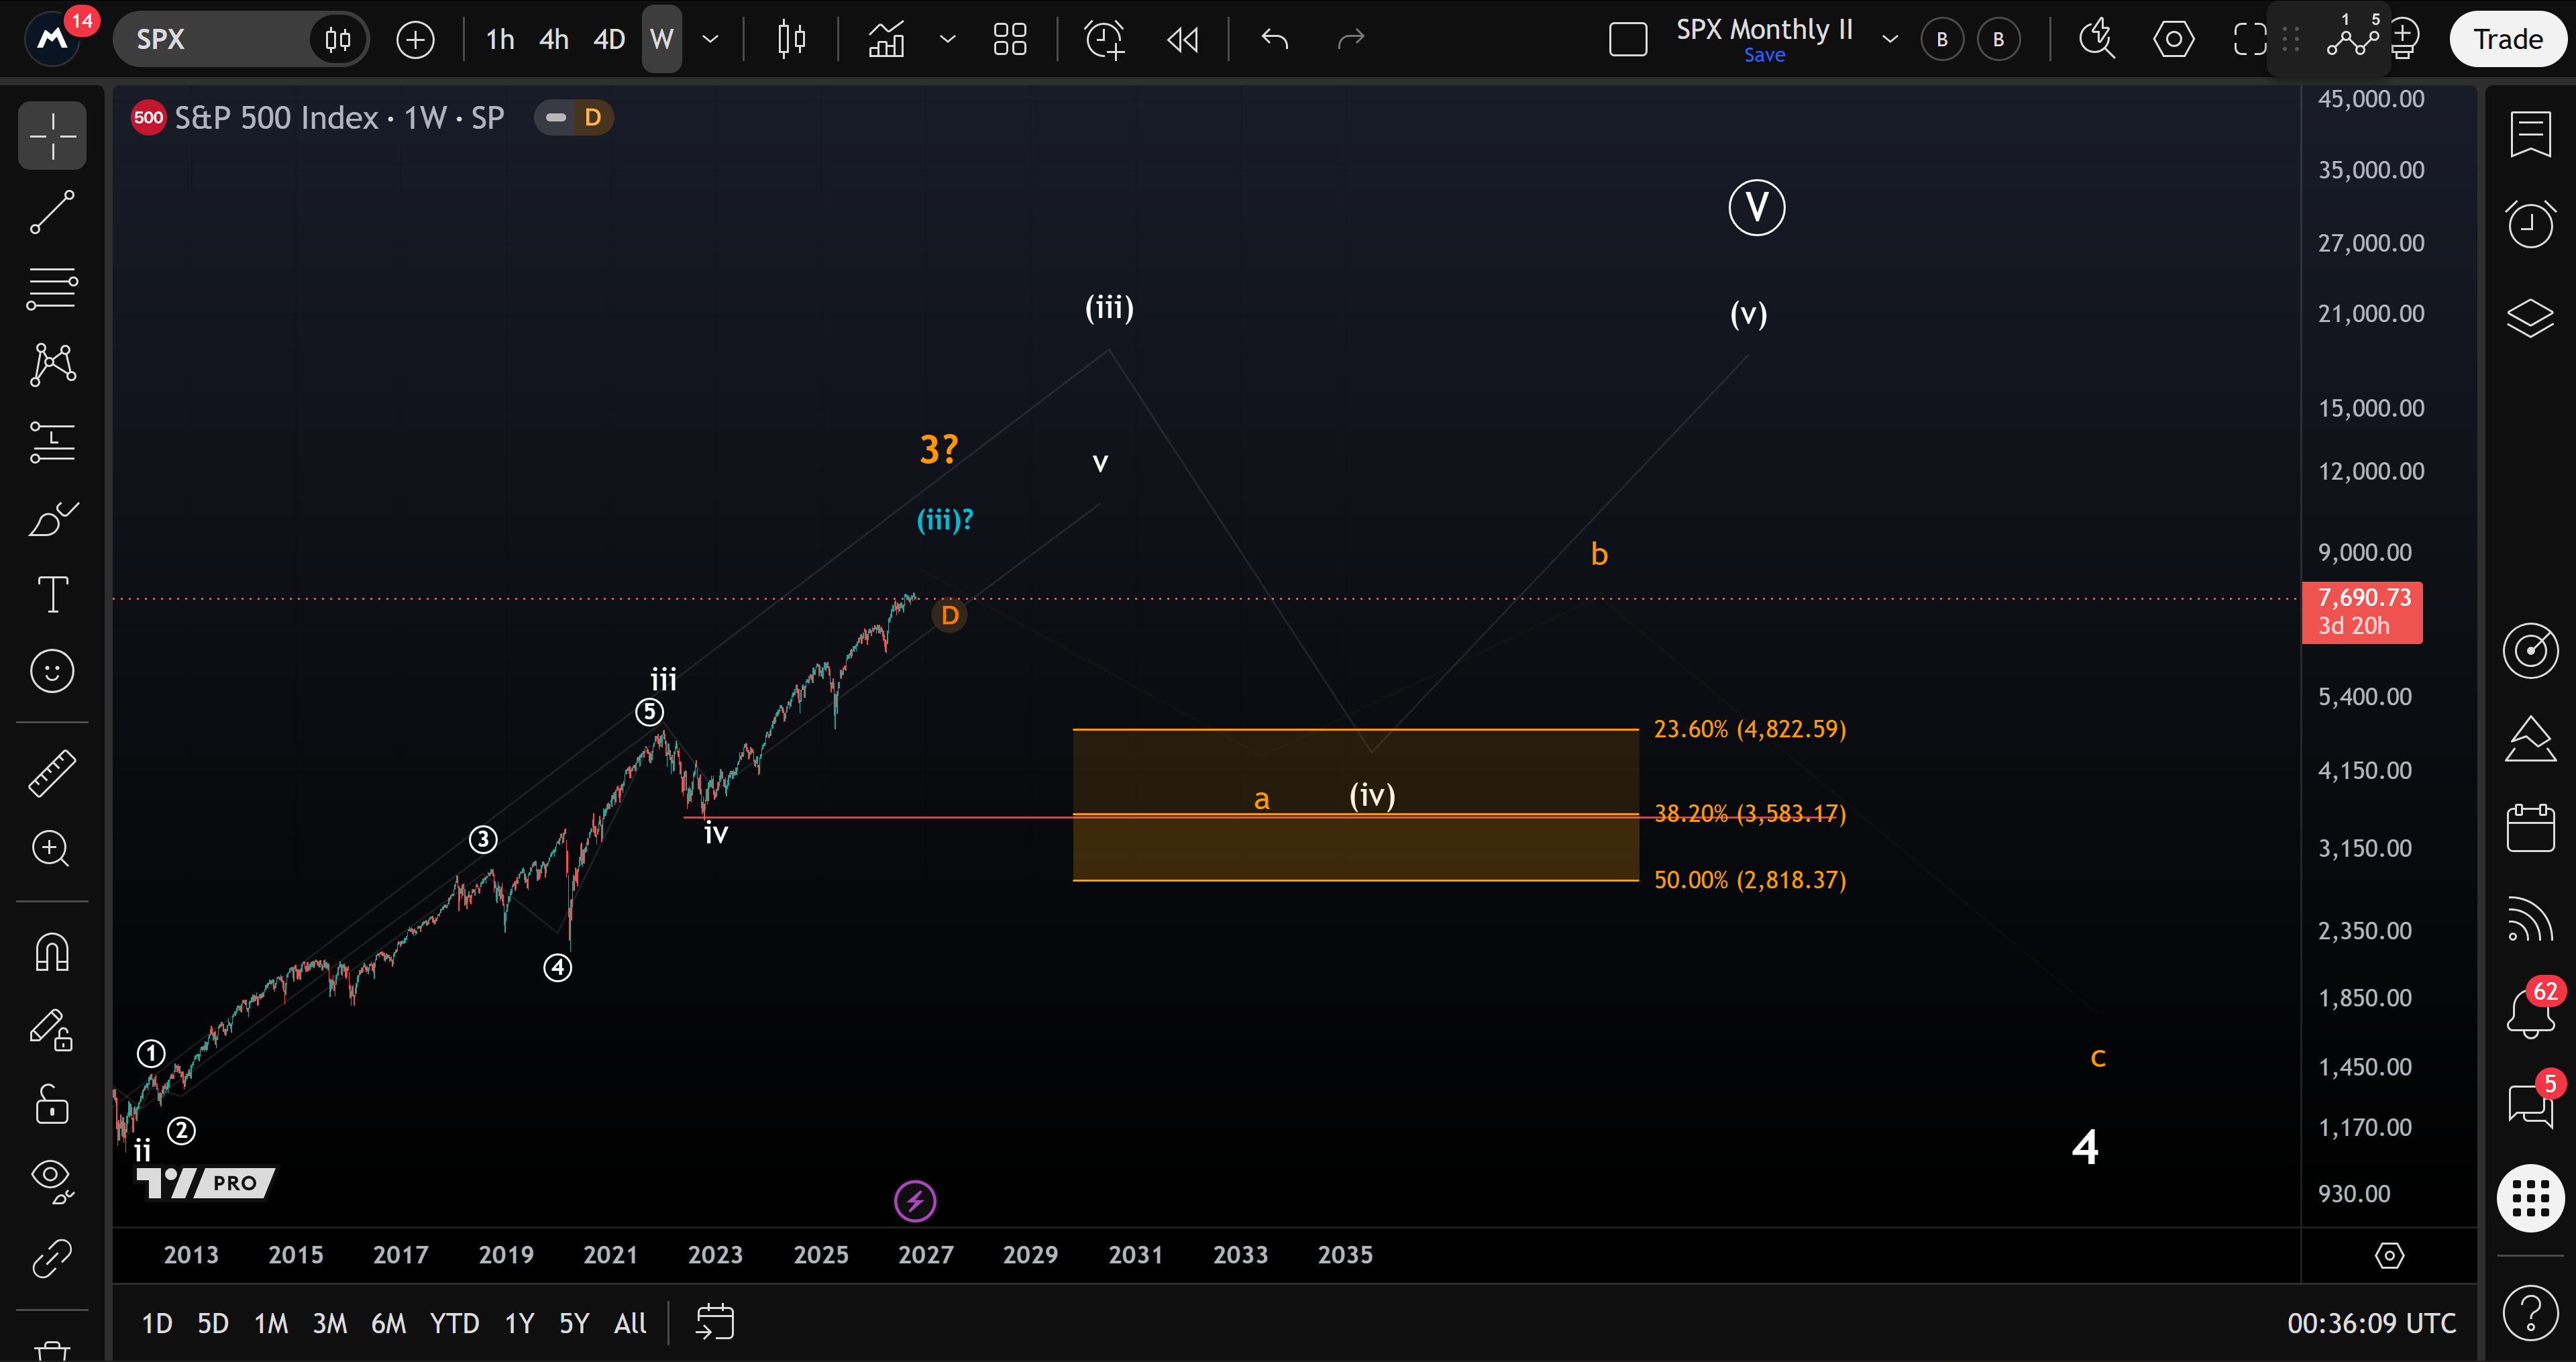Open the candlestick chart type menu
This screenshot has height=1362, width=2576.
click(792, 39)
